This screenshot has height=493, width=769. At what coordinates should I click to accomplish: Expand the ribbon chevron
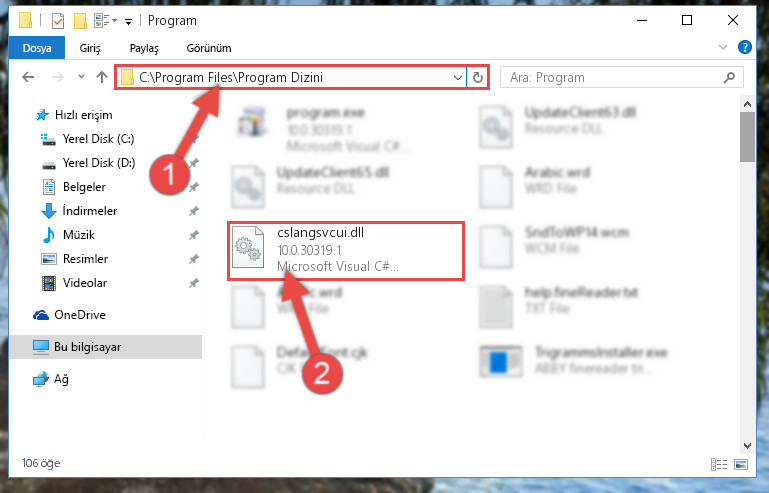(722, 48)
